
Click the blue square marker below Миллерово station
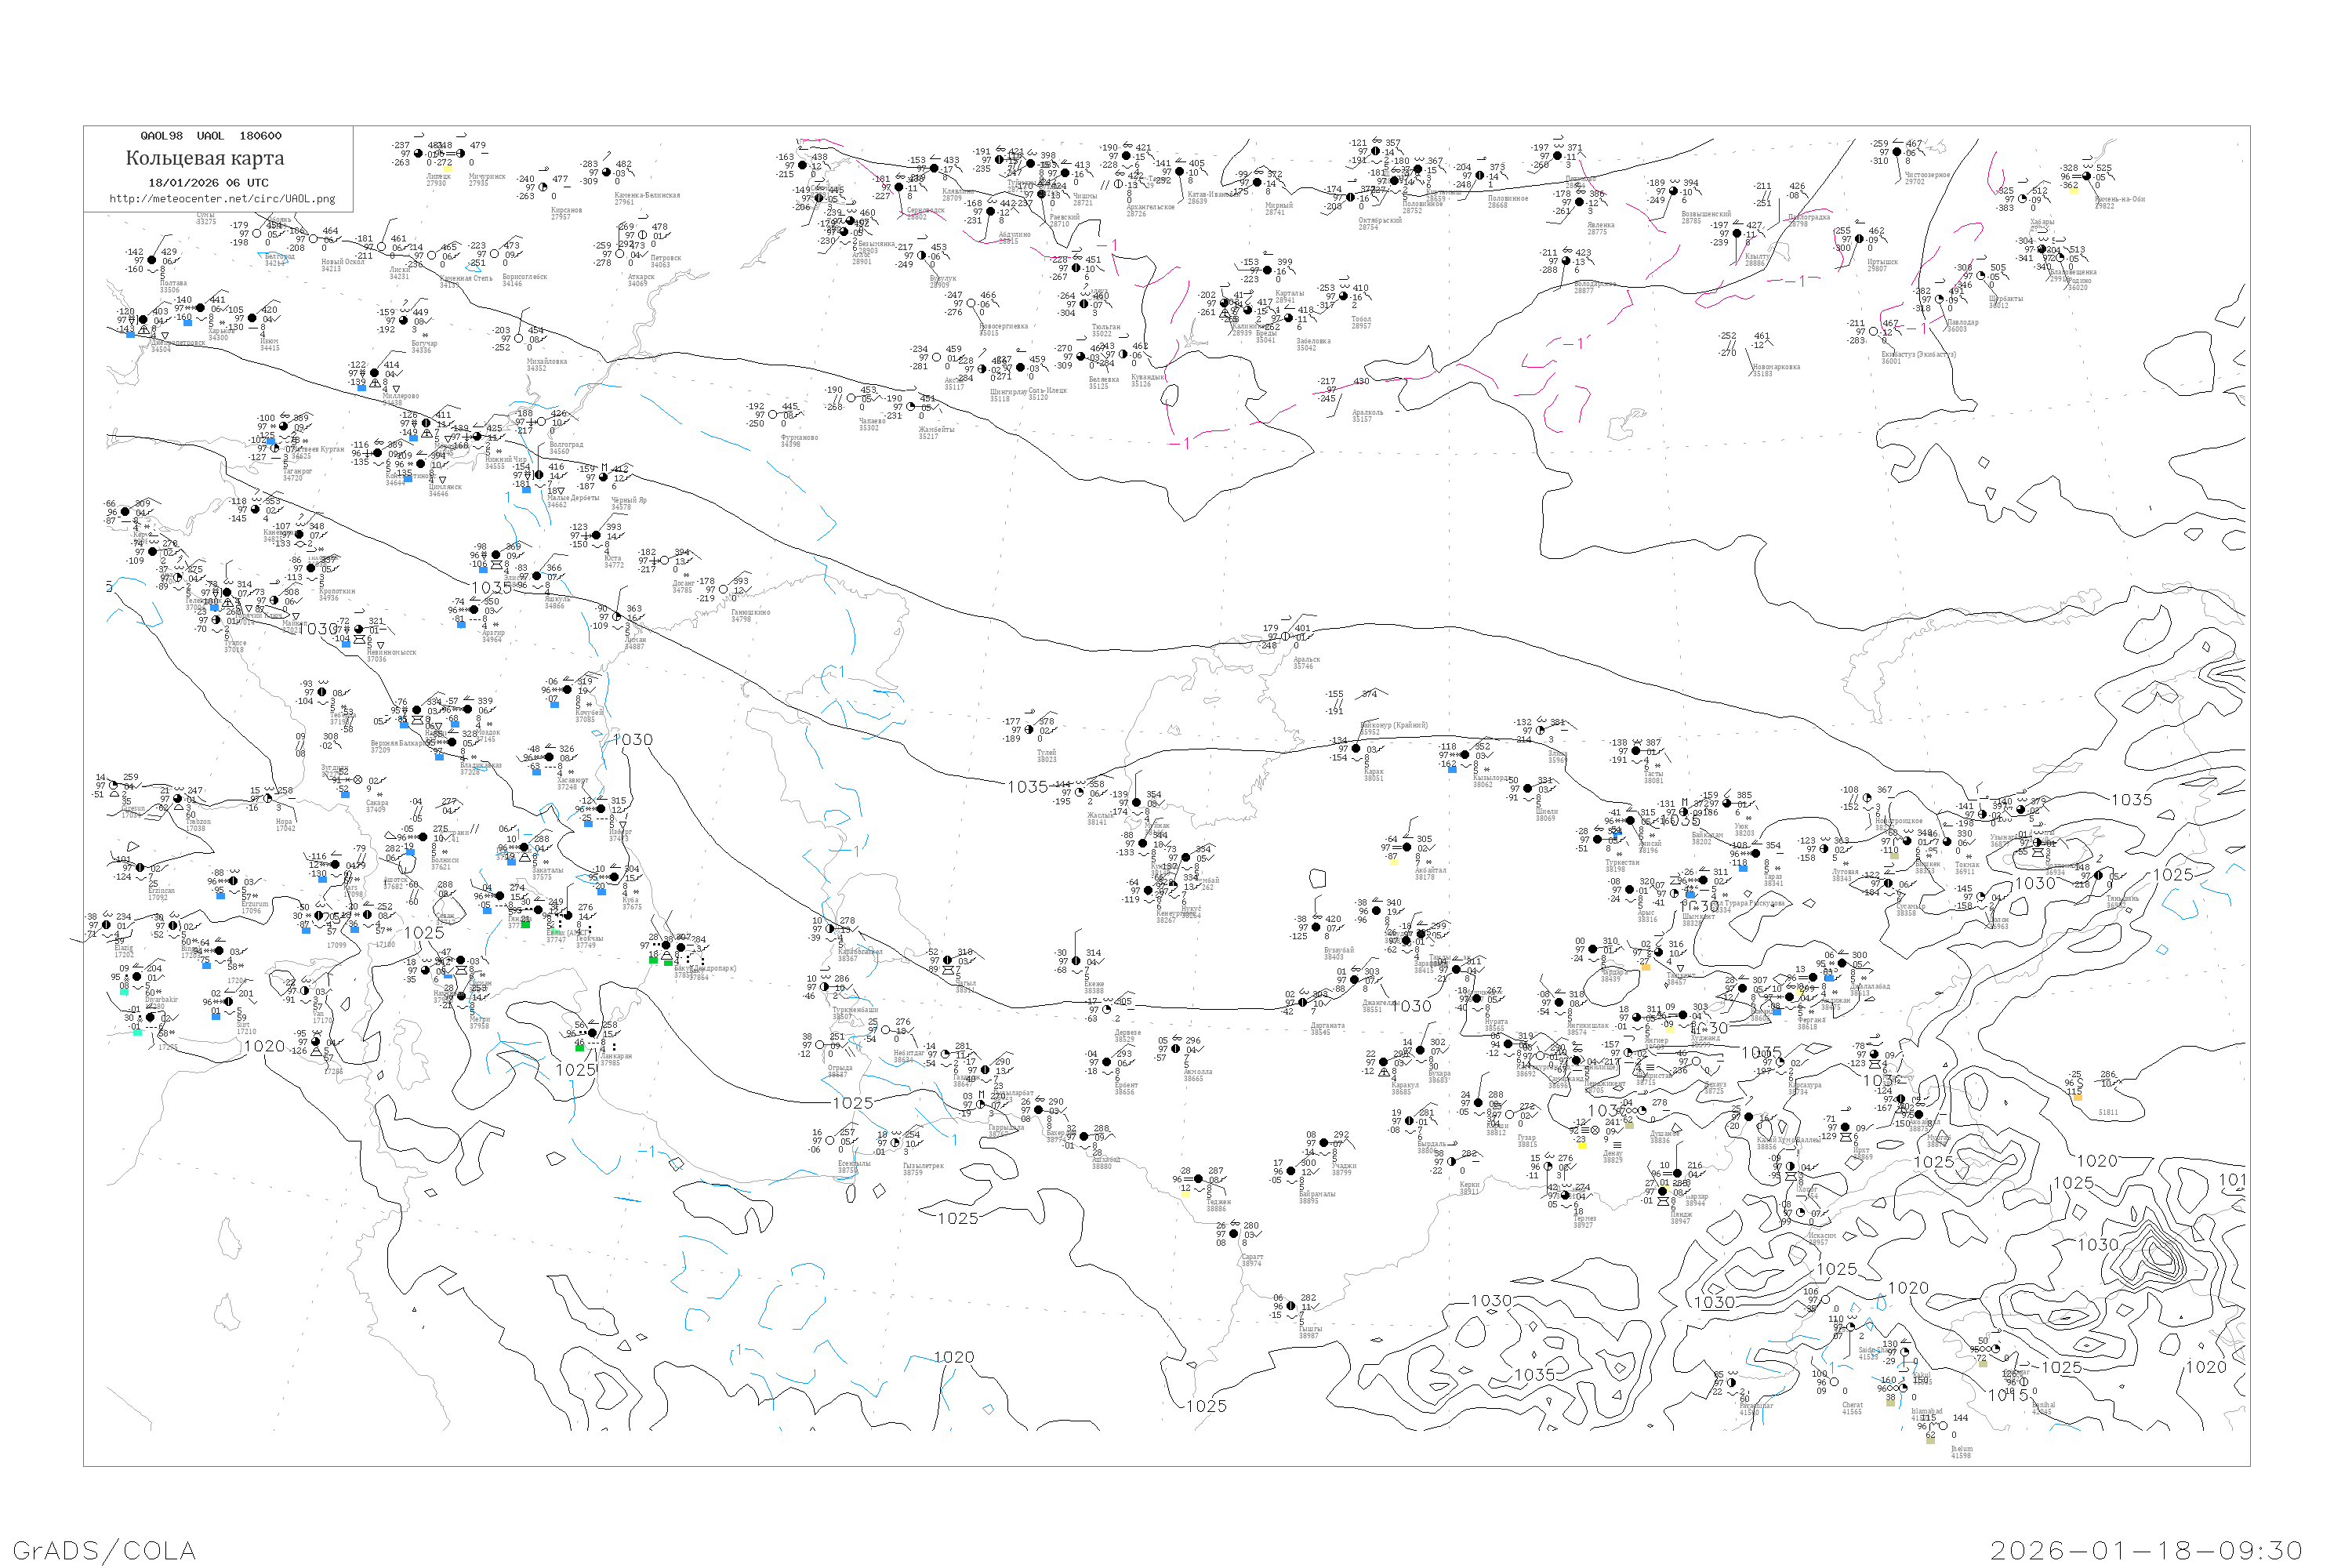[x=361, y=388]
